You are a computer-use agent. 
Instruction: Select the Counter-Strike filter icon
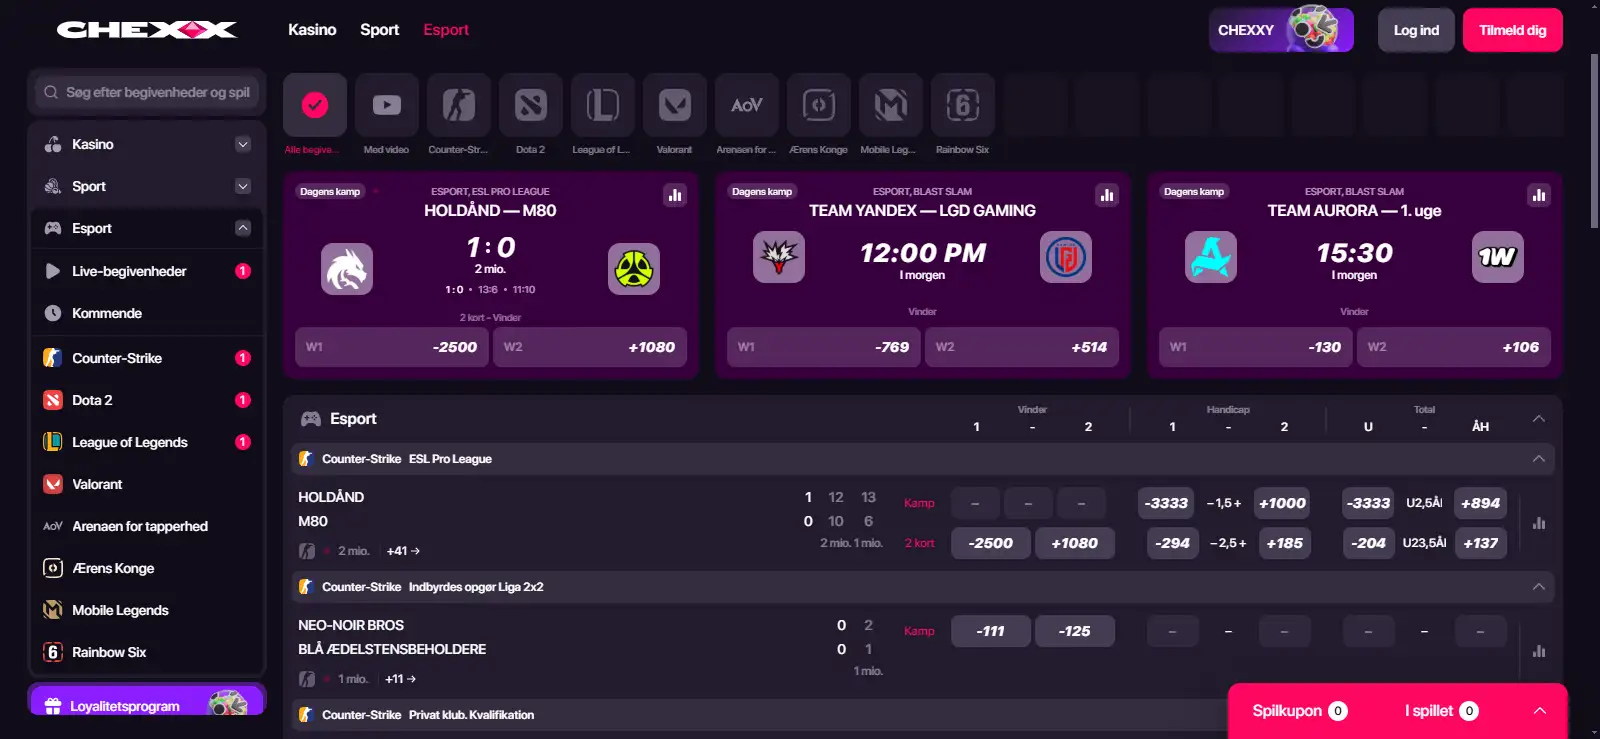pyautogui.click(x=458, y=105)
